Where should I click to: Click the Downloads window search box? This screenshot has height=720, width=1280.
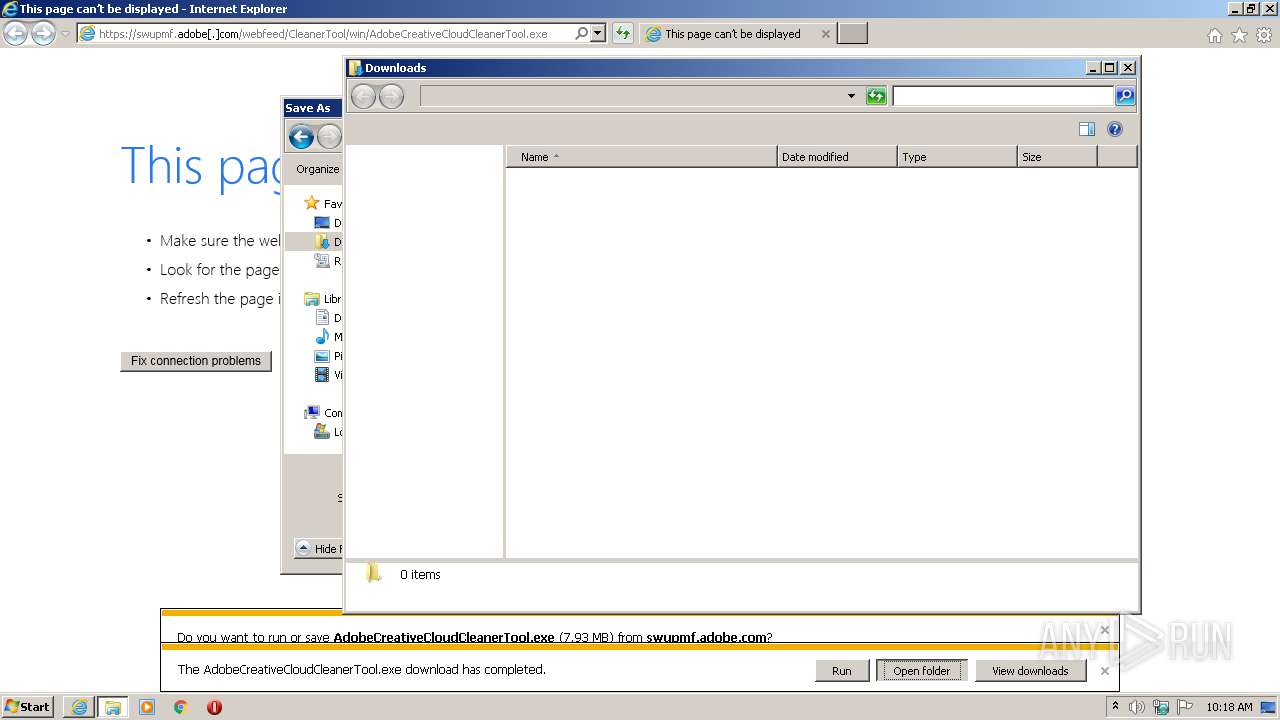[1003, 96]
